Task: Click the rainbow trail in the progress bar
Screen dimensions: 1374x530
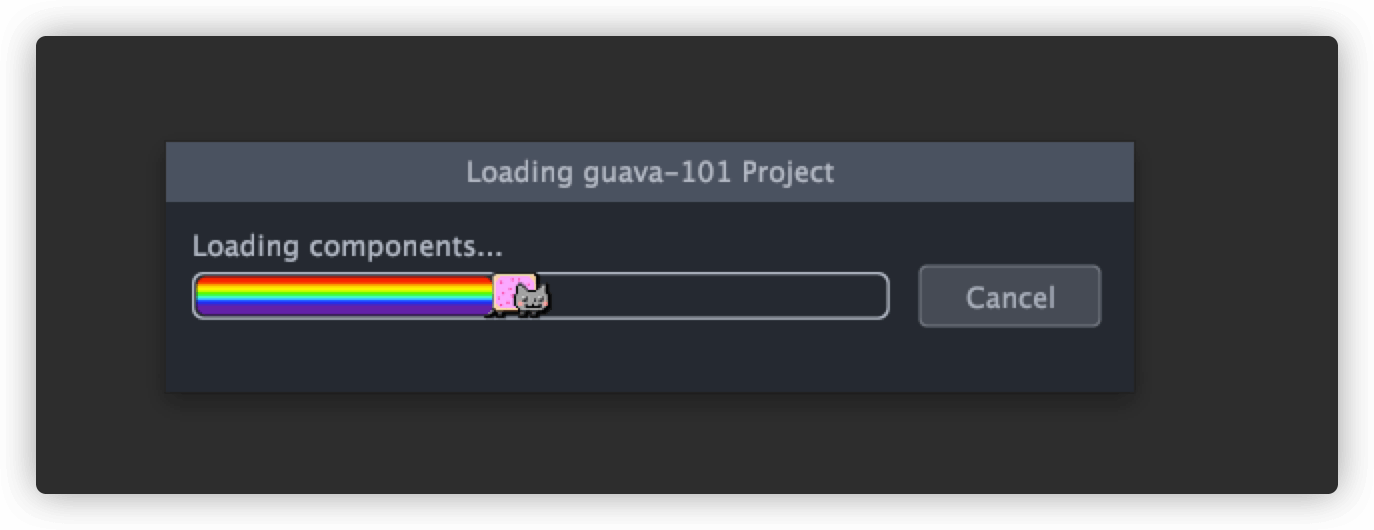Action: click(x=343, y=296)
